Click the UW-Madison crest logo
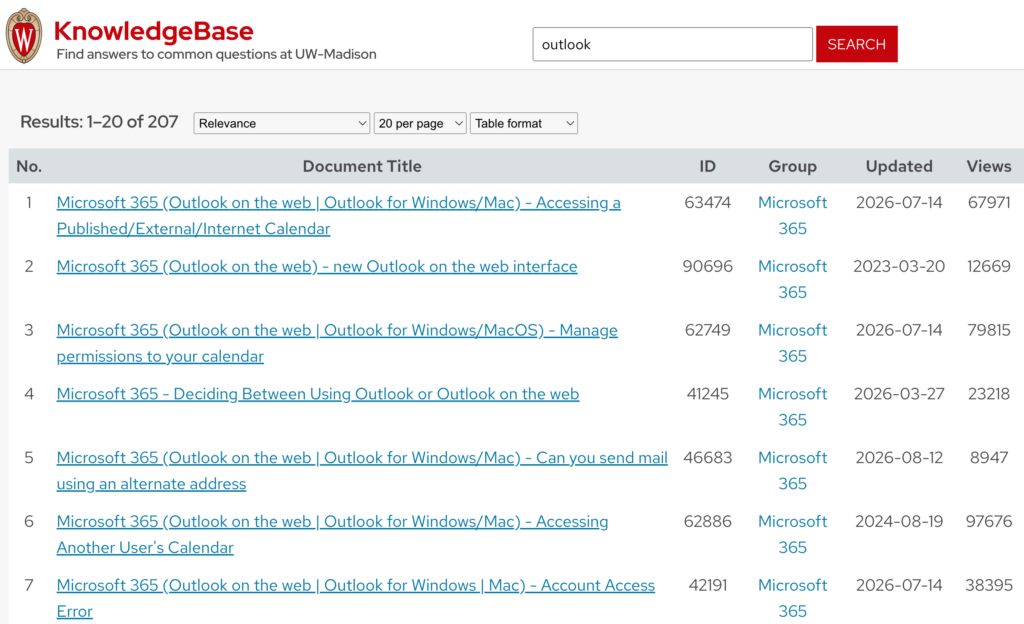Viewport: 1024px width, 624px height. point(24,37)
